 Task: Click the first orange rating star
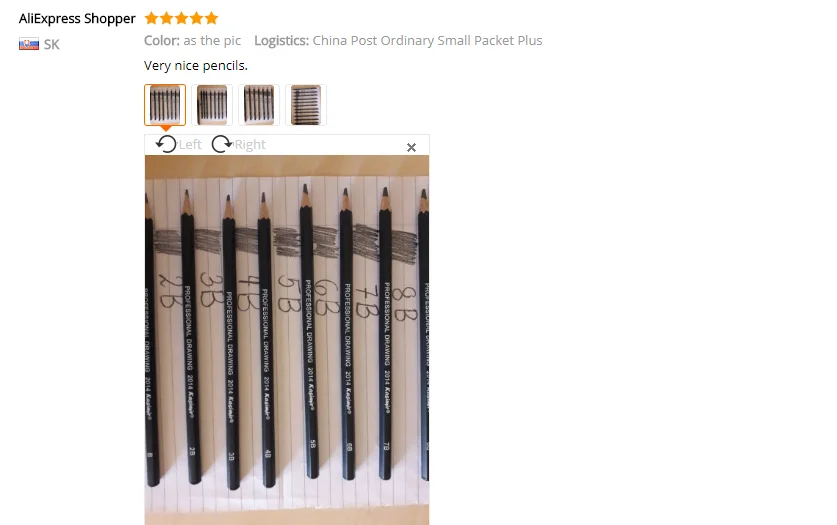tap(152, 18)
